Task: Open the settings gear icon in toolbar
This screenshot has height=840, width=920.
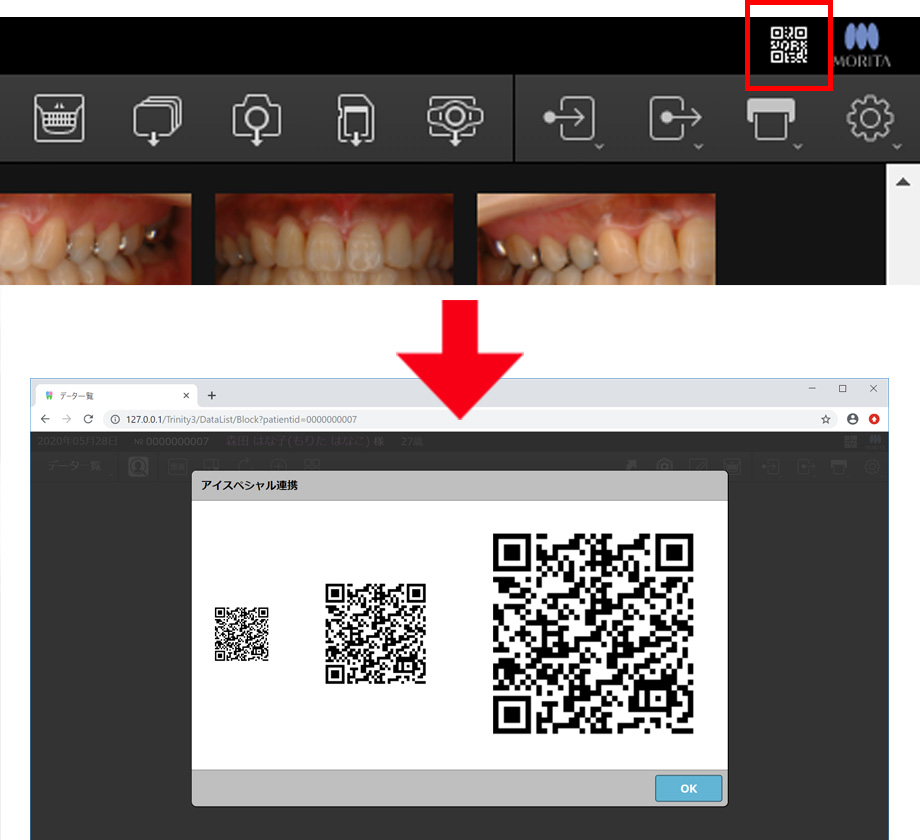Action: (870, 118)
